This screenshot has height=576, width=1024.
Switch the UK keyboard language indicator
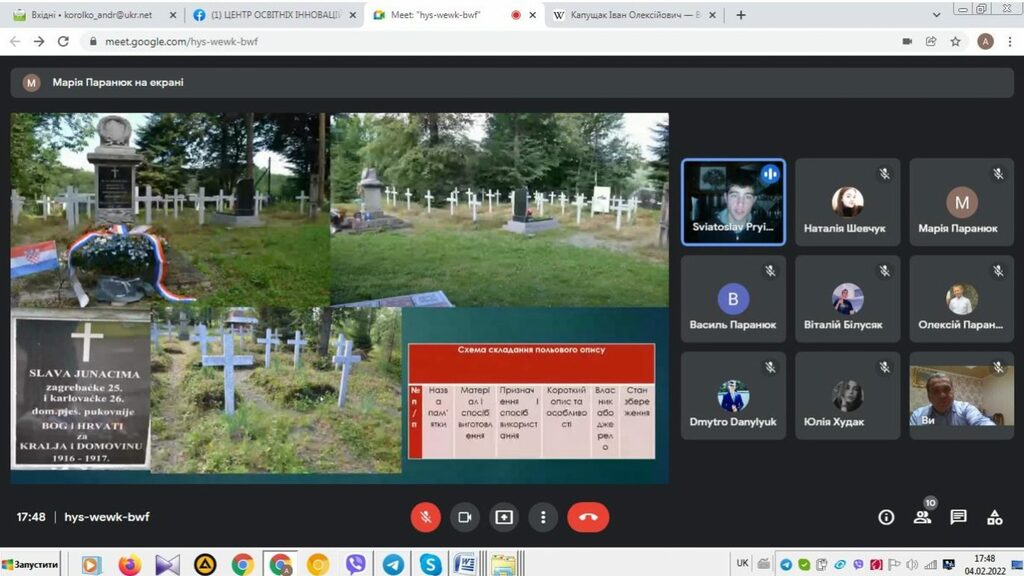pyautogui.click(x=742, y=563)
